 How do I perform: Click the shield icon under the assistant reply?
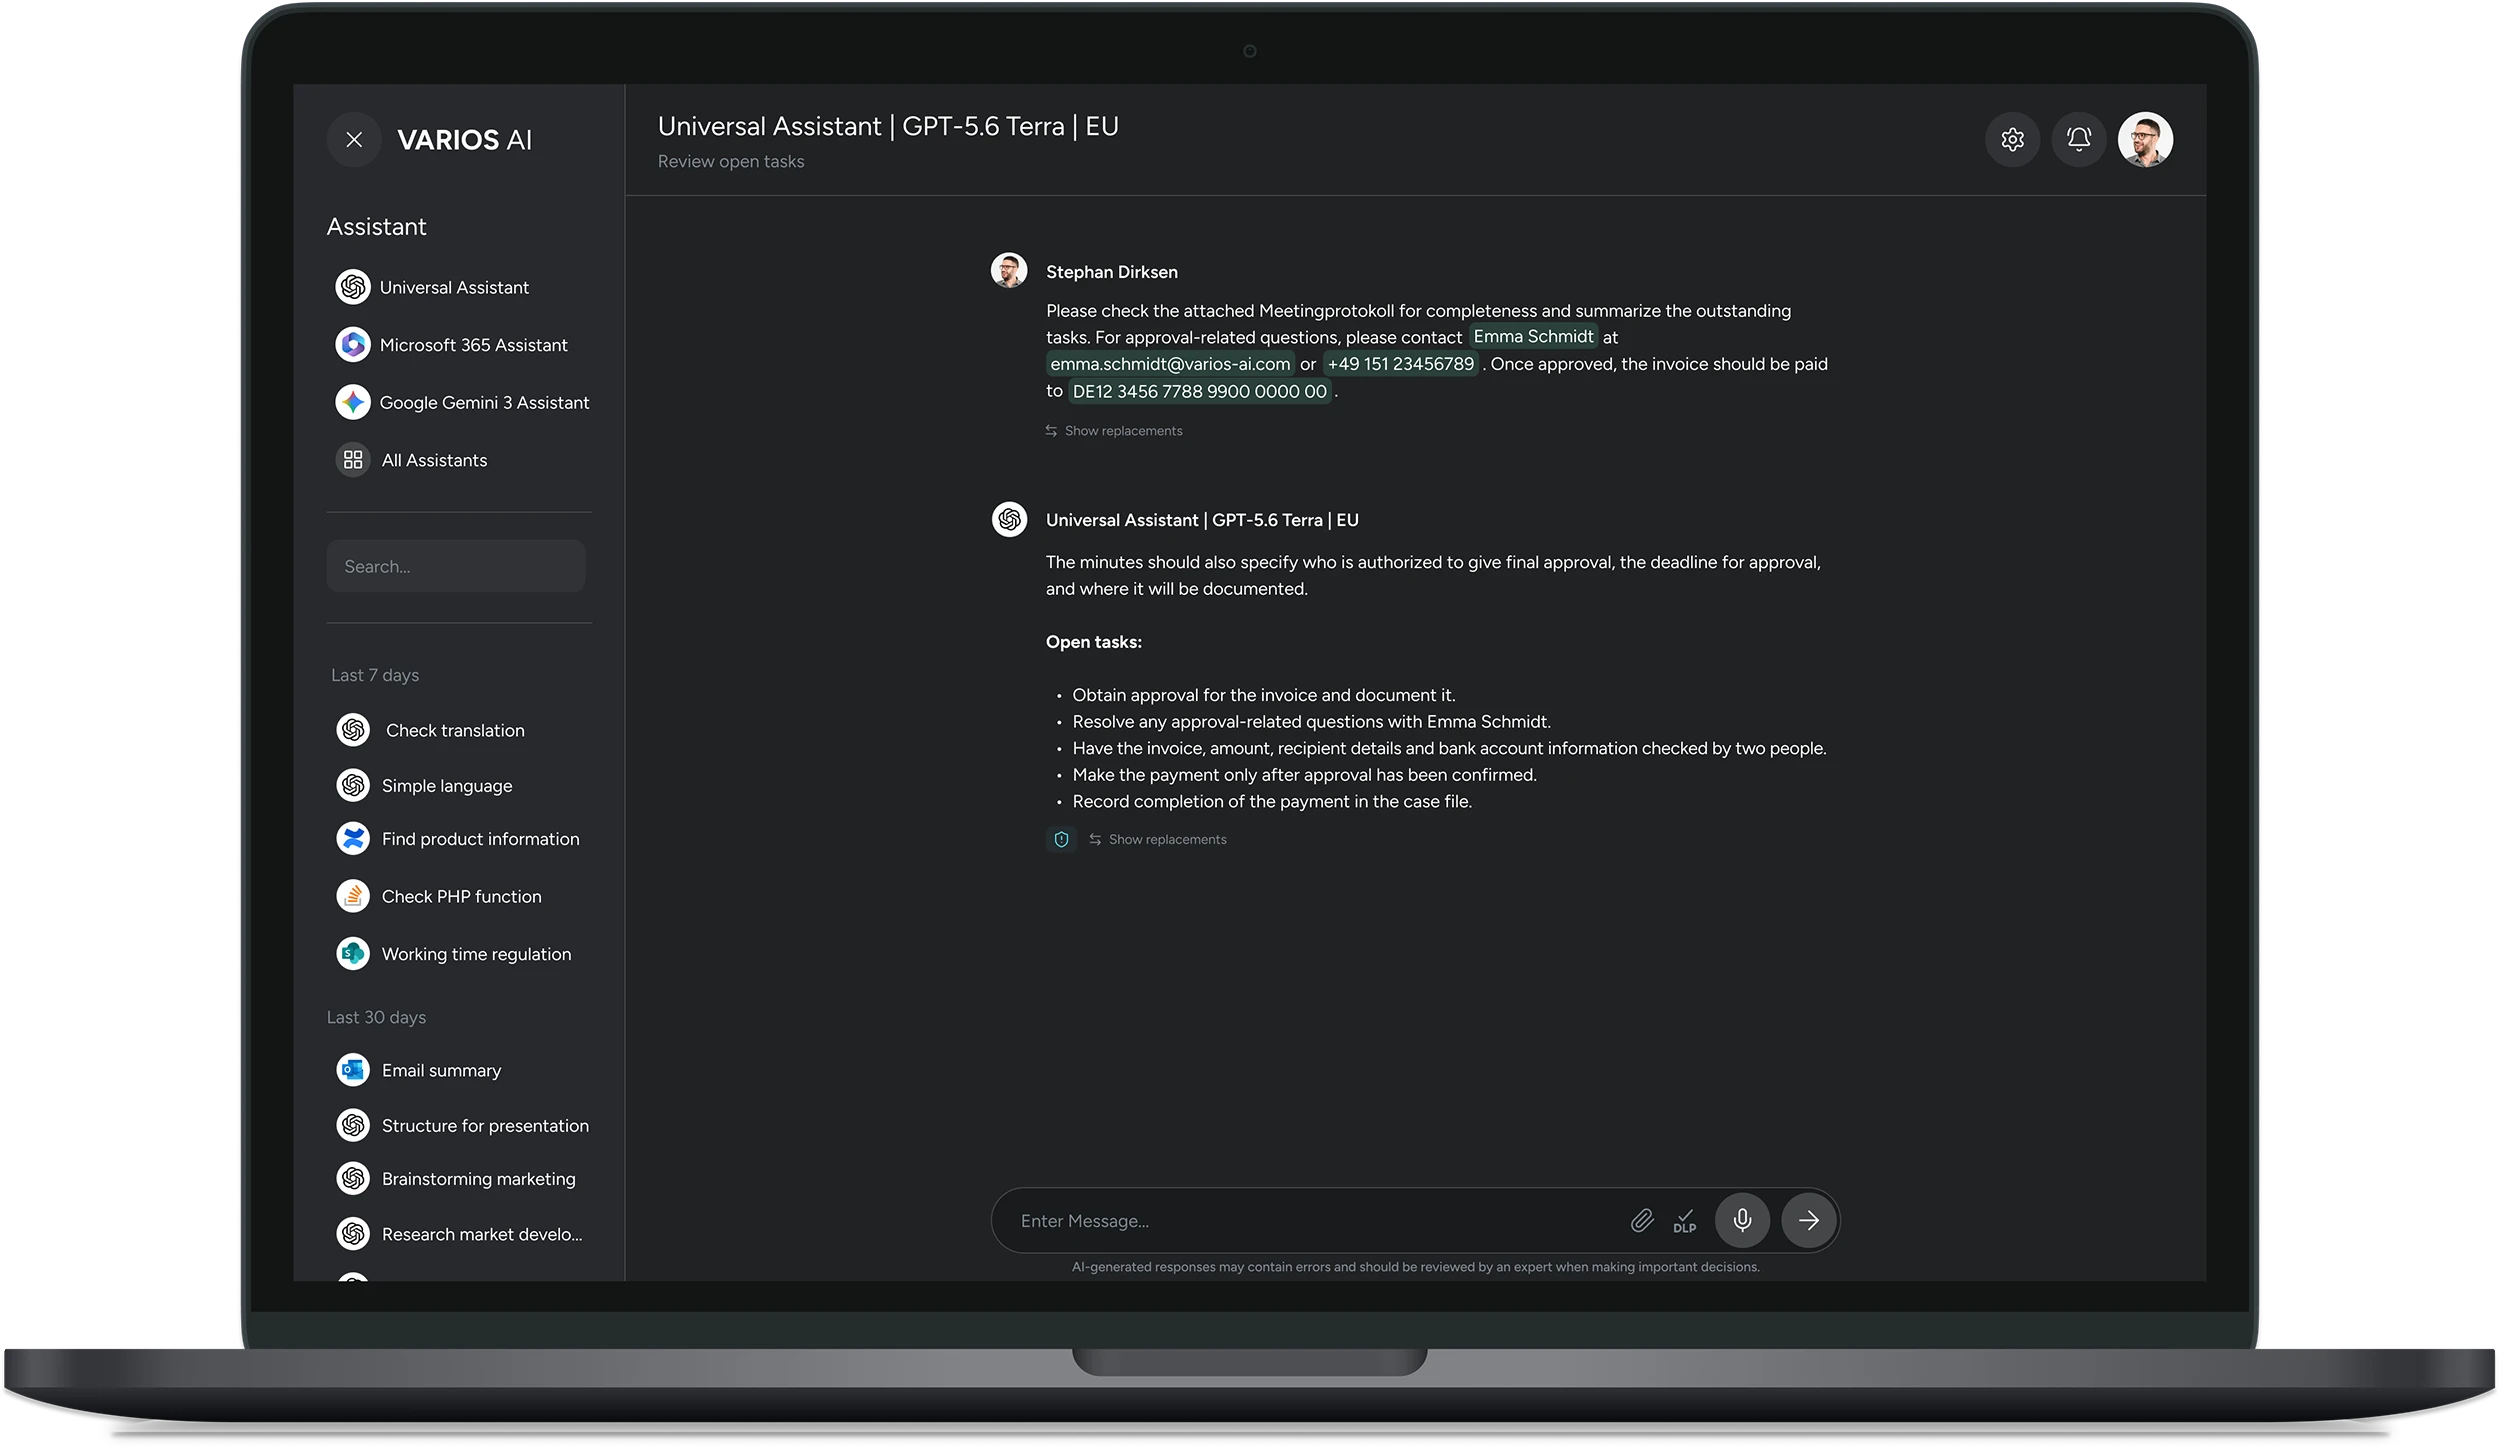(1061, 840)
